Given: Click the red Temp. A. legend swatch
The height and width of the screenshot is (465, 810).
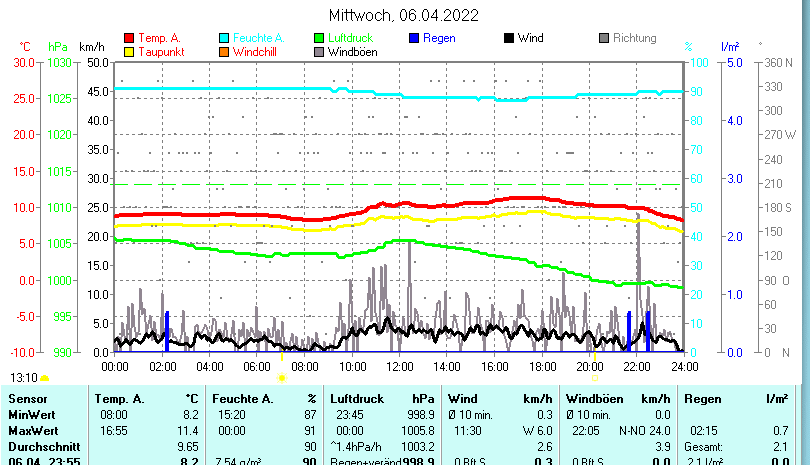Looking at the screenshot, I should point(129,39).
